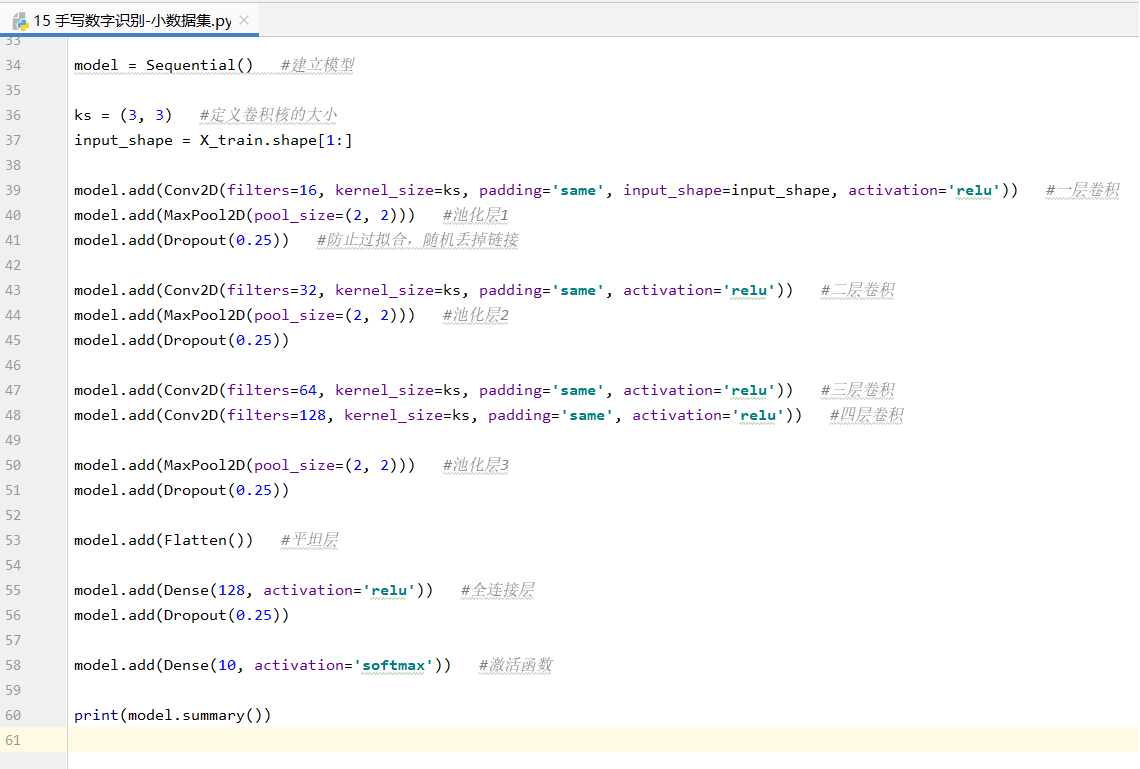Viewport: 1140px width, 769px height.
Task: Click 'model.add(Flatten())' line
Action: [164, 540]
